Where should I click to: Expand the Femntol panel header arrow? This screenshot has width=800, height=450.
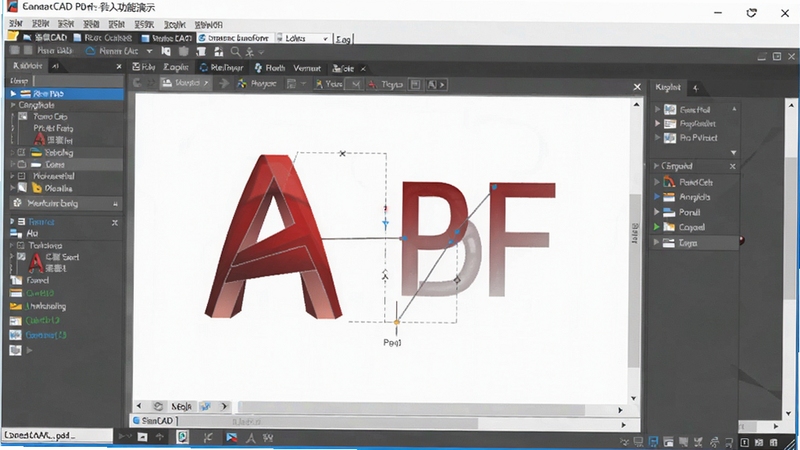point(12,222)
